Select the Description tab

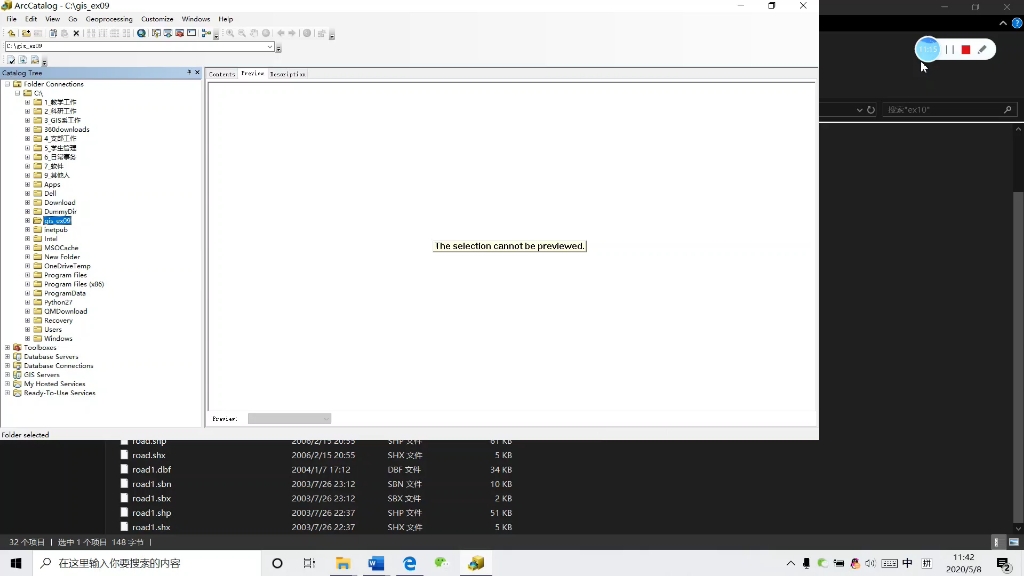288,73
